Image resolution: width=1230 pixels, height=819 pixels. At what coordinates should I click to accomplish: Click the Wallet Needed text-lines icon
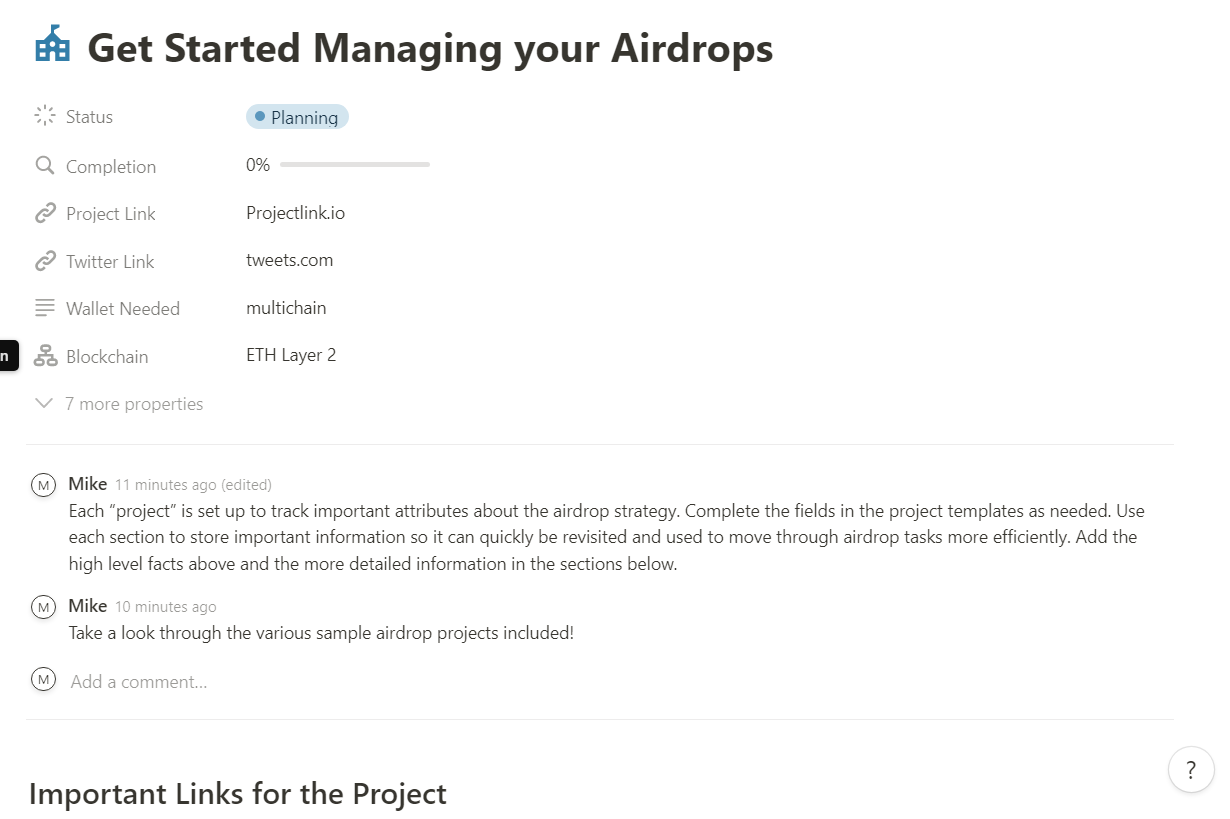(x=44, y=308)
